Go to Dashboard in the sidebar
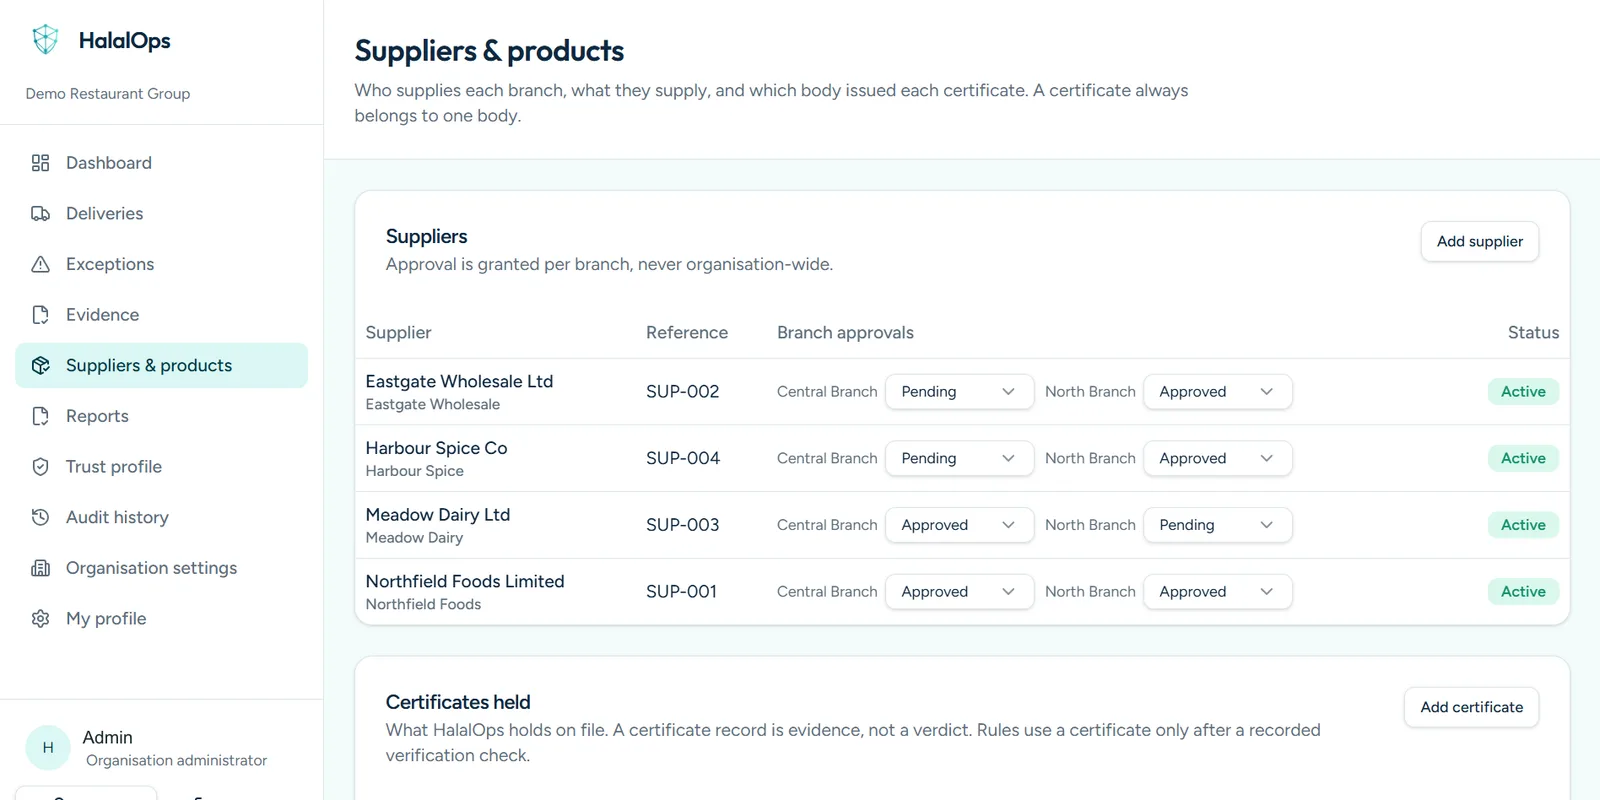Screen dimensions: 1600x800 [161, 163]
